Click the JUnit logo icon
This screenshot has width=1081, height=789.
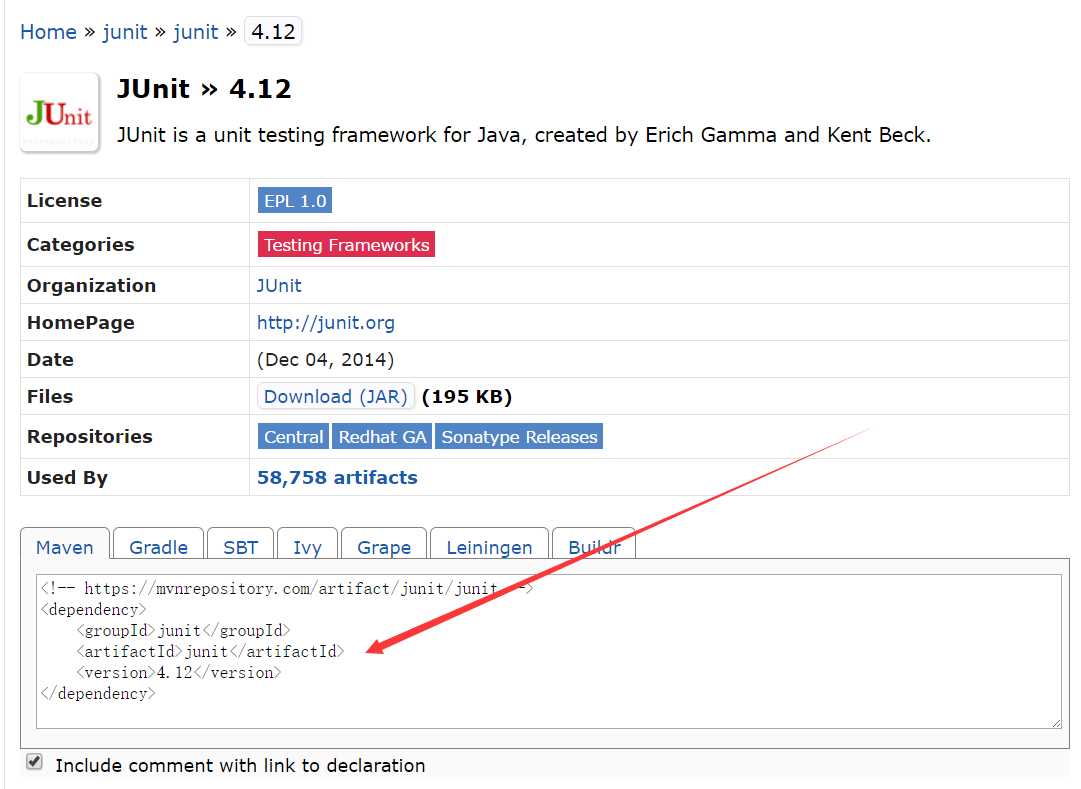60,113
